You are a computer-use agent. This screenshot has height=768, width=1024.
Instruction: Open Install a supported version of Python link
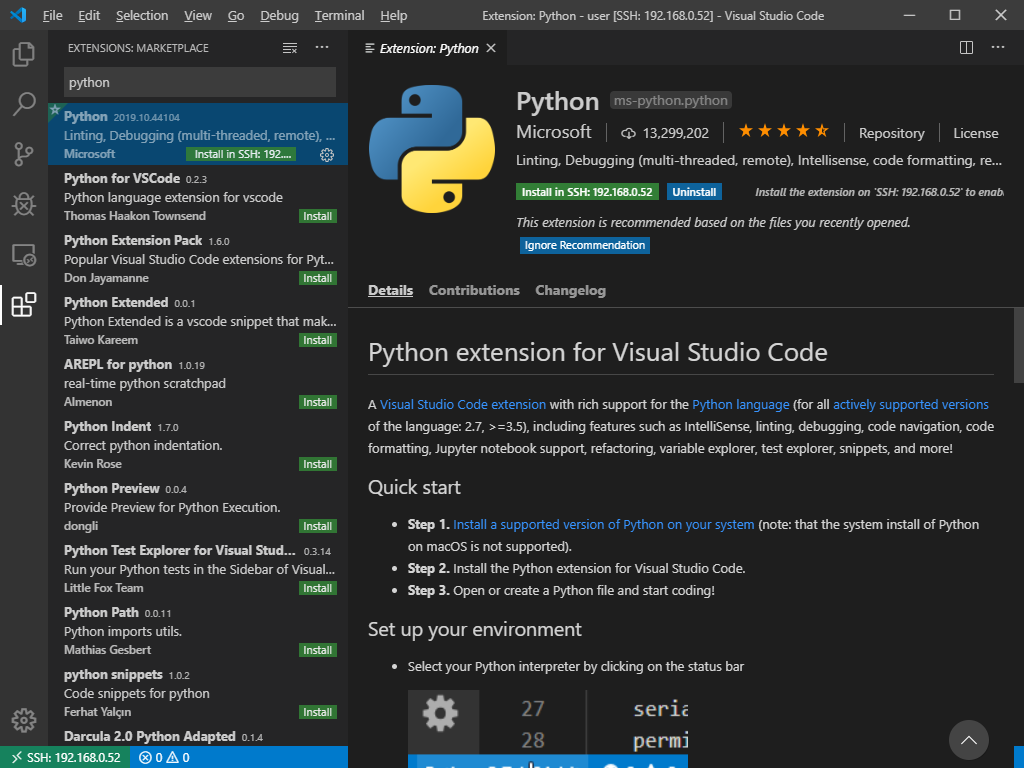[x=603, y=524]
